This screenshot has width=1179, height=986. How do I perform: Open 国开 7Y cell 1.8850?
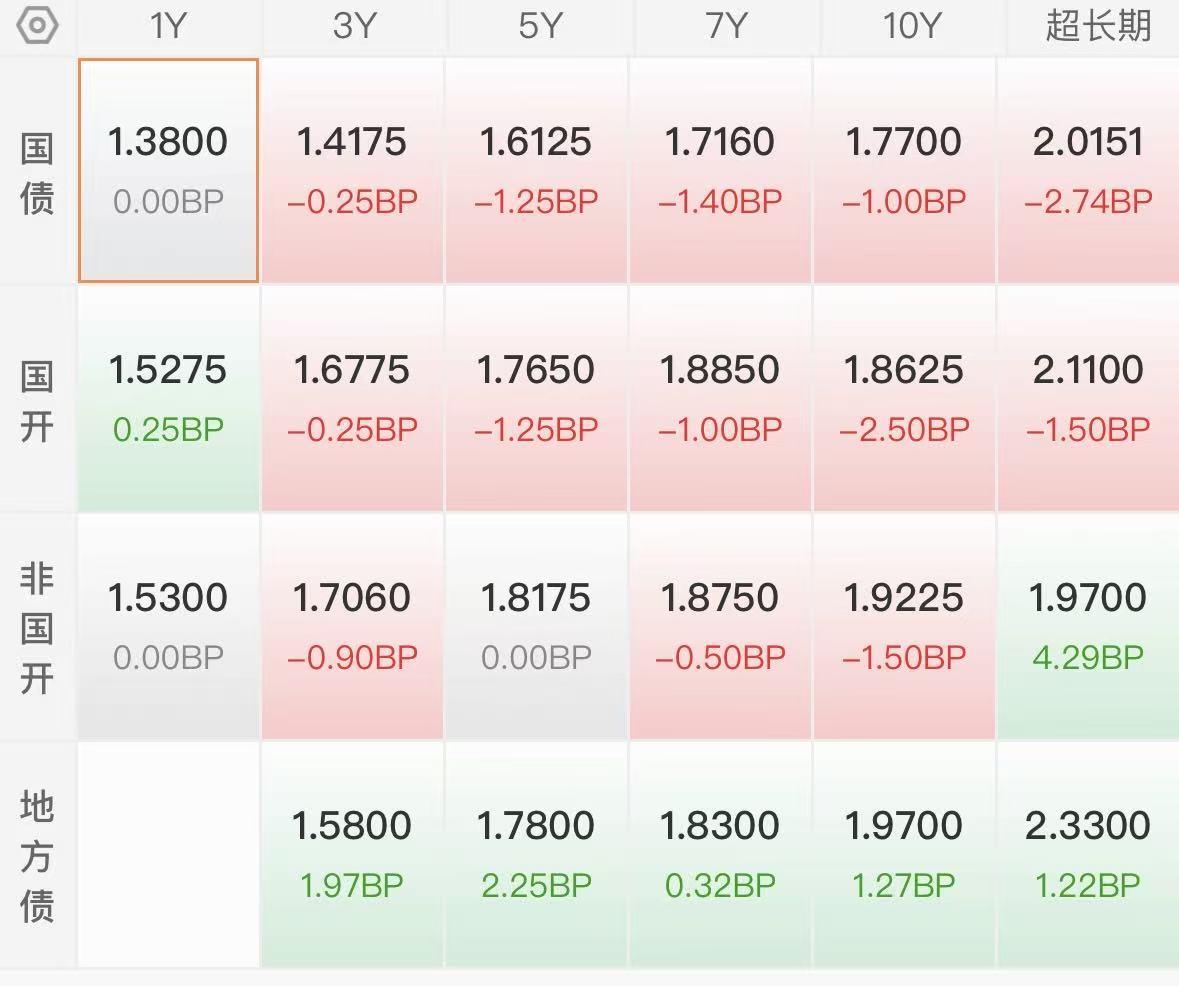pos(720,399)
